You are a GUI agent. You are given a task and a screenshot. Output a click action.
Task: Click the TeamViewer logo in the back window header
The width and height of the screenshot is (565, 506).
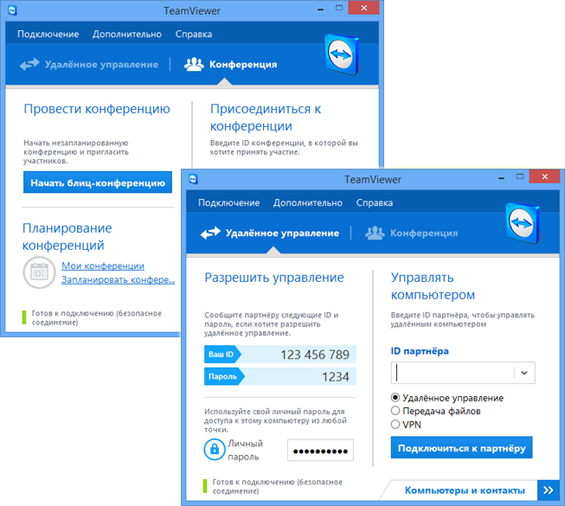click(x=342, y=54)
